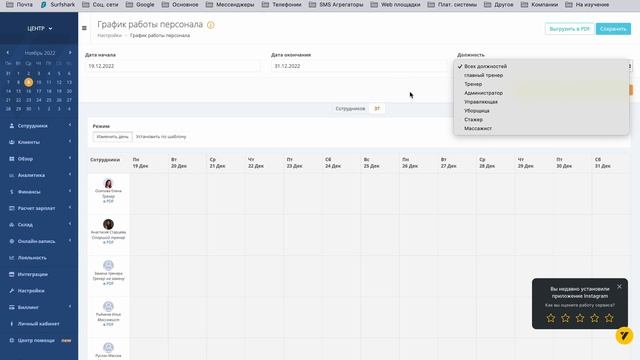This screenshot has height=360, width=640.
Task: Open the Склад icon
Action: (11, 224)
